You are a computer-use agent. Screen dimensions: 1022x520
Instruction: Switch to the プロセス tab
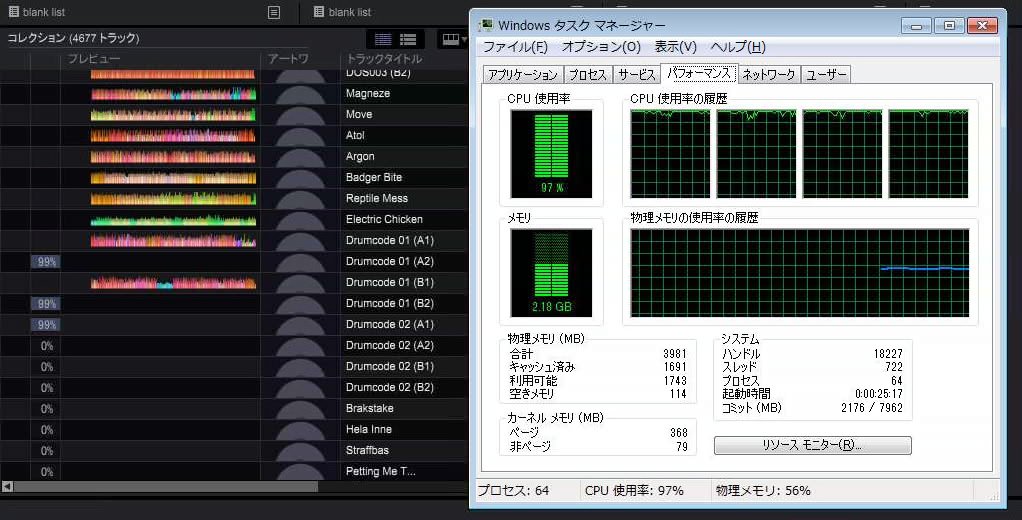click(x=588, y=75)
